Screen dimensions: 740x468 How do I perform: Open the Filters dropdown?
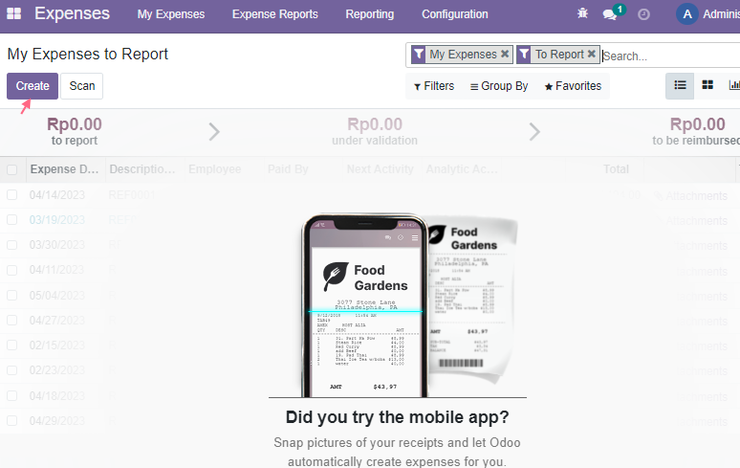434,86
